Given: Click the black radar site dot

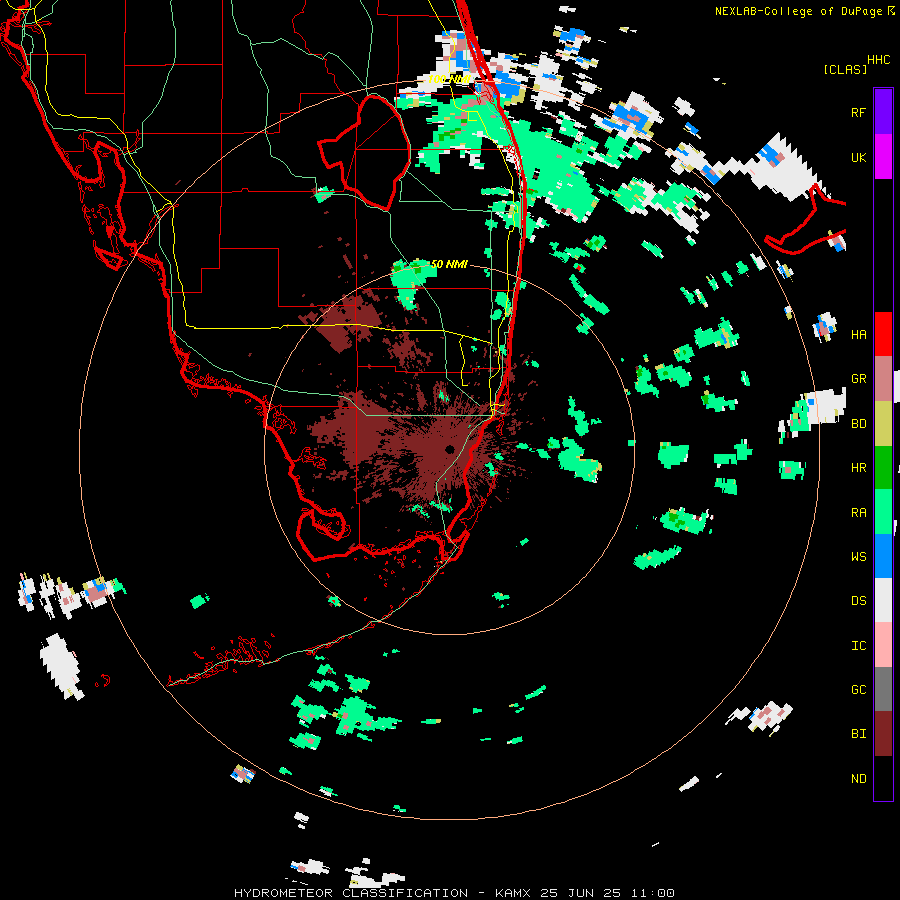Looking at the screenshot, I should pos(449,449).
